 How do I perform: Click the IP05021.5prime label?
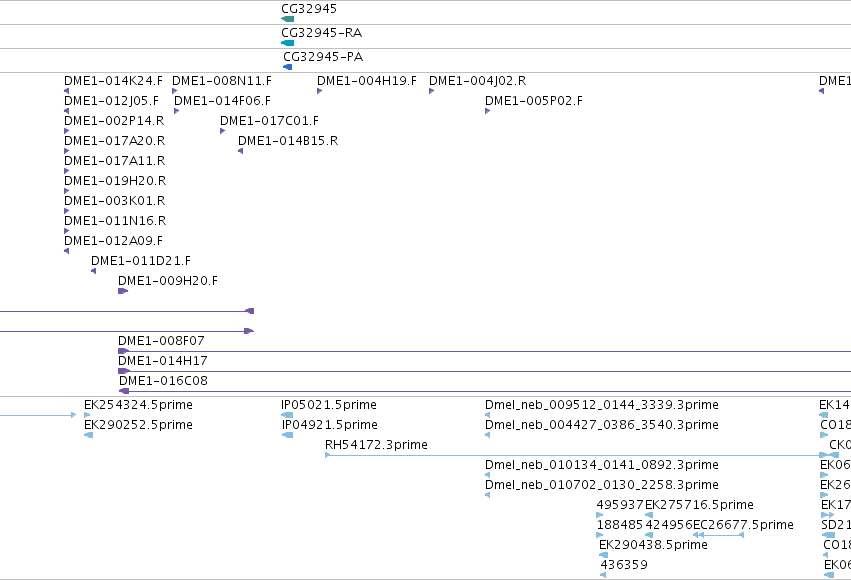pos(329,405)
